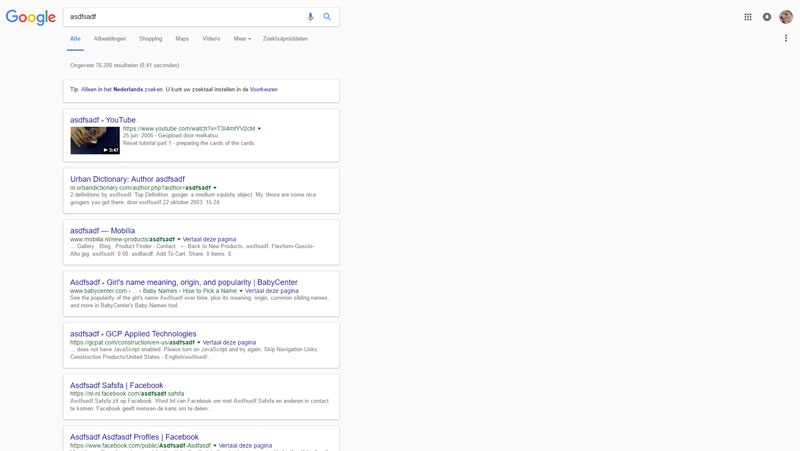Expand arrow next to urbandictionary URL
Screen dimensions: 800x451
(x=215, y=188)
